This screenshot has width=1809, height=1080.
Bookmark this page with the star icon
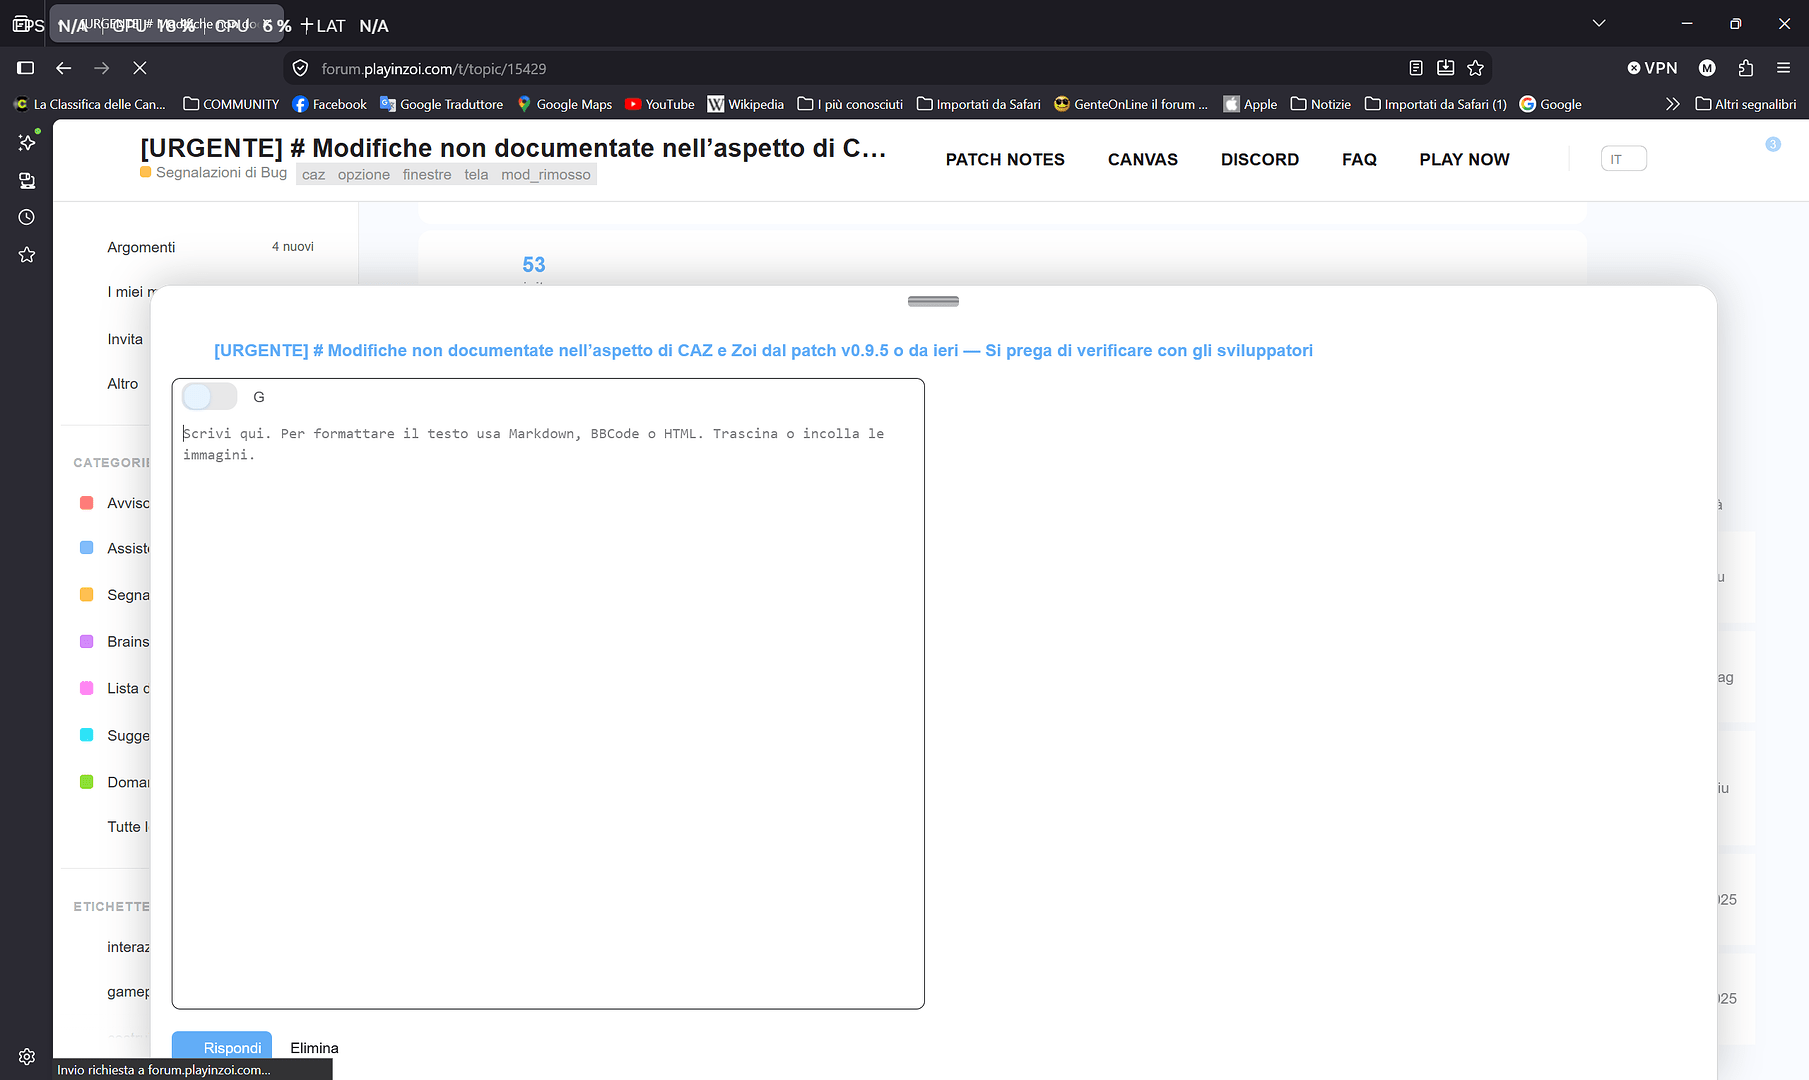(x=1476, y=68)
